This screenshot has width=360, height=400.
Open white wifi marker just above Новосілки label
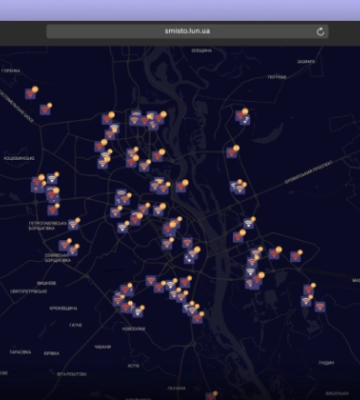point(137,312)
